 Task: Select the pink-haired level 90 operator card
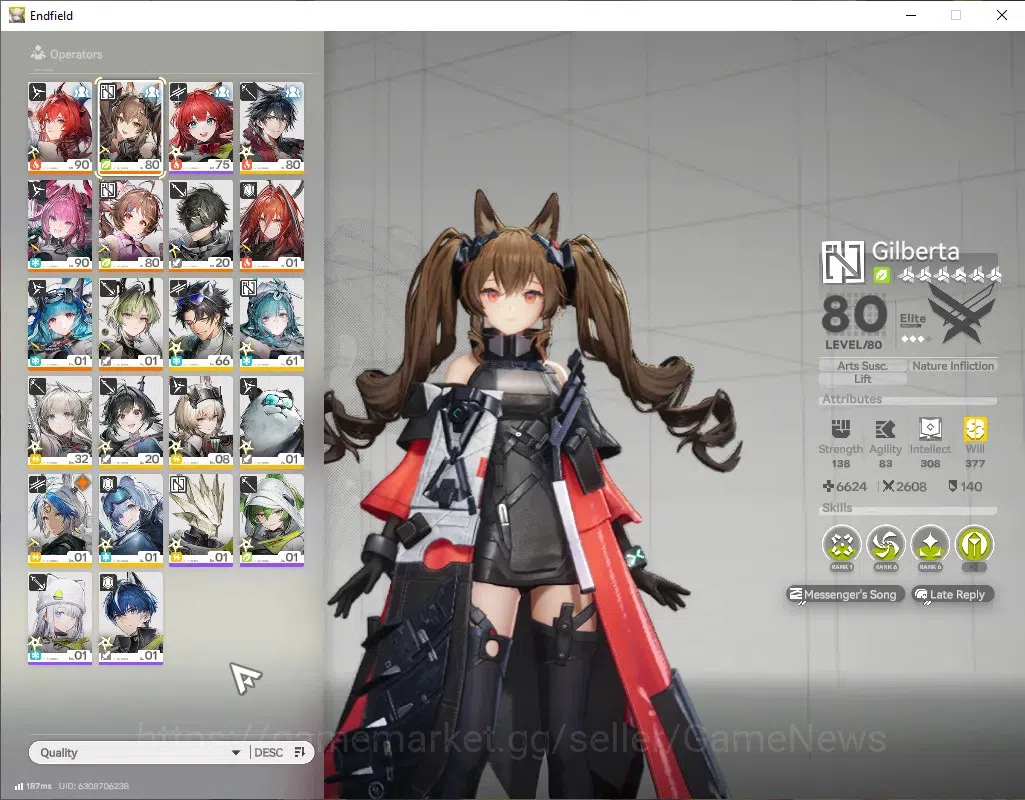59,225
